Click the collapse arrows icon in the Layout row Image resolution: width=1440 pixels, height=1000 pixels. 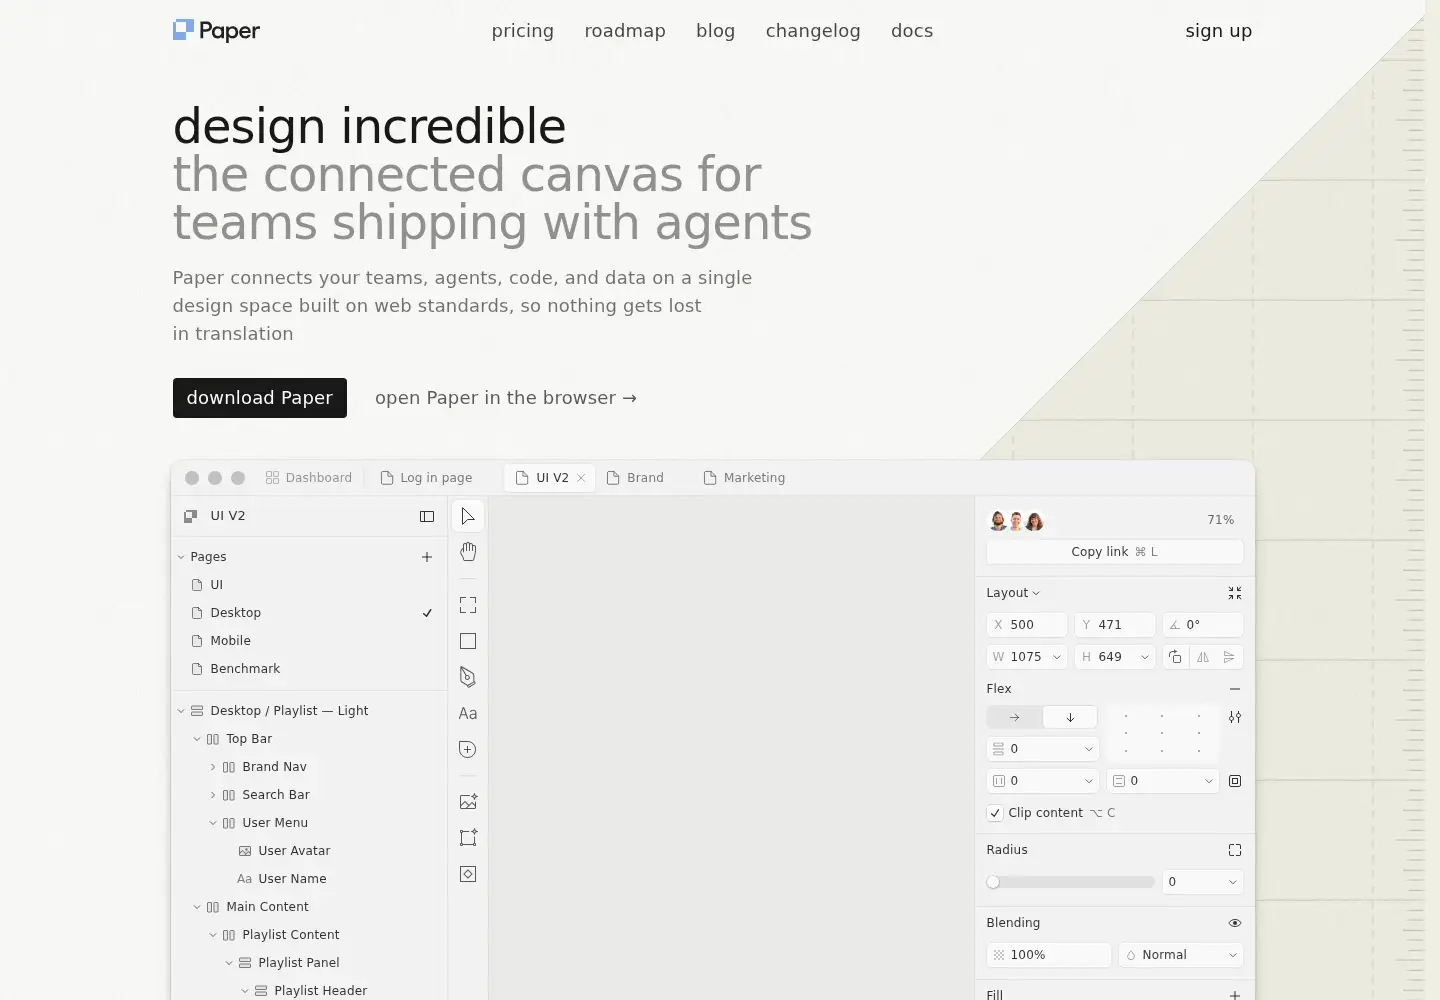point(1235,593)
